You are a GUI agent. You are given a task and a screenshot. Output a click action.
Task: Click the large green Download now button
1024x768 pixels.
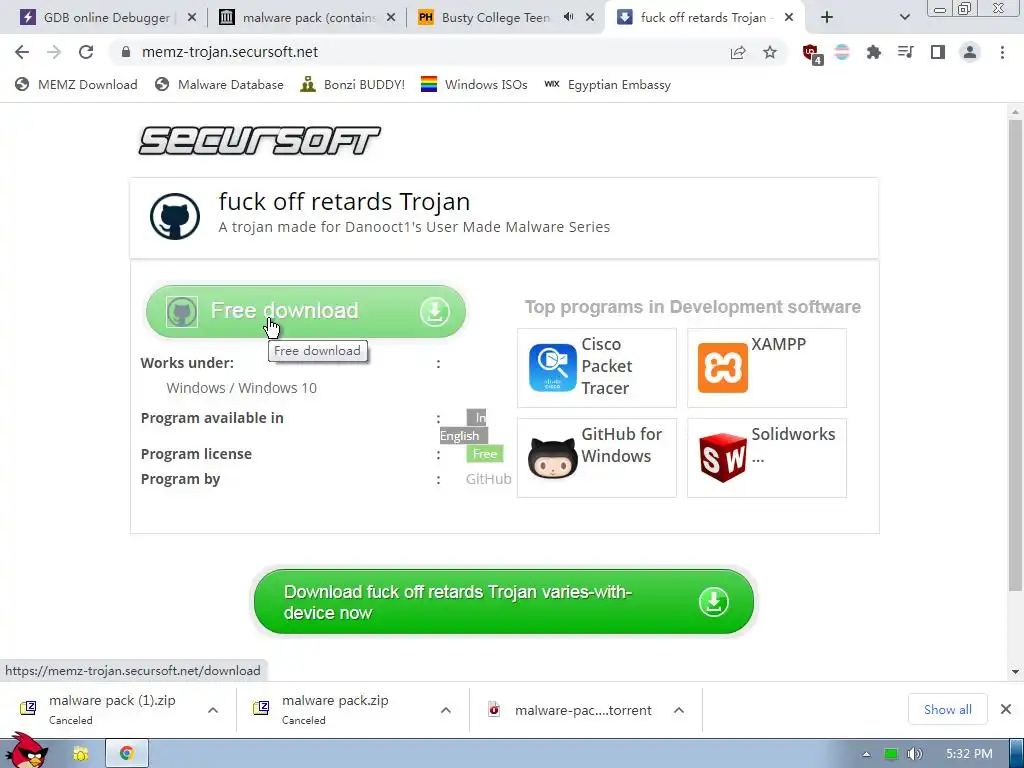click(x=504, y=601)
